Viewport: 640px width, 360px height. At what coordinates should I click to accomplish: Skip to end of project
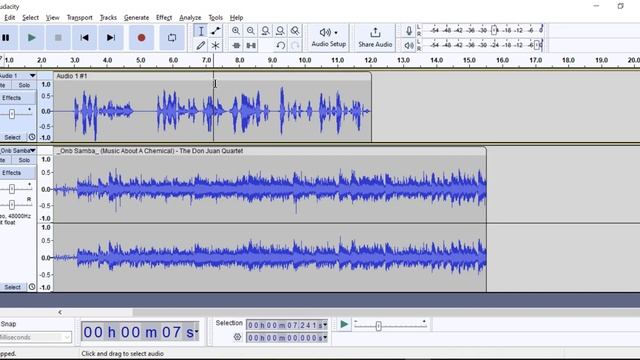(x=111, y=38)
